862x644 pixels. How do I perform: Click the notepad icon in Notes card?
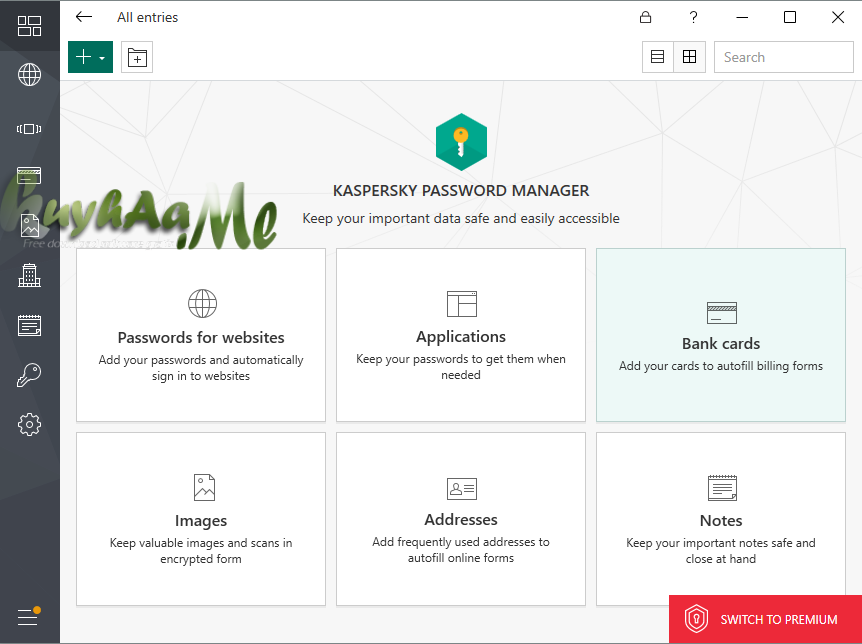pyautogui.click(x=722, y=488)
